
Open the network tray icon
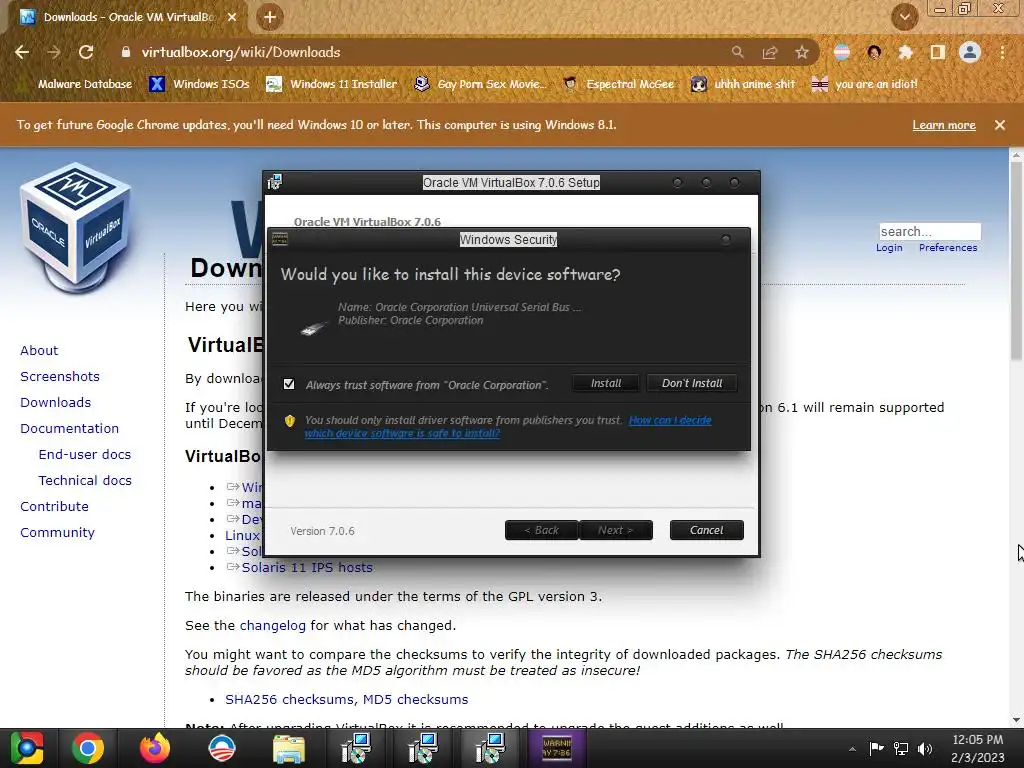point(901,749)
